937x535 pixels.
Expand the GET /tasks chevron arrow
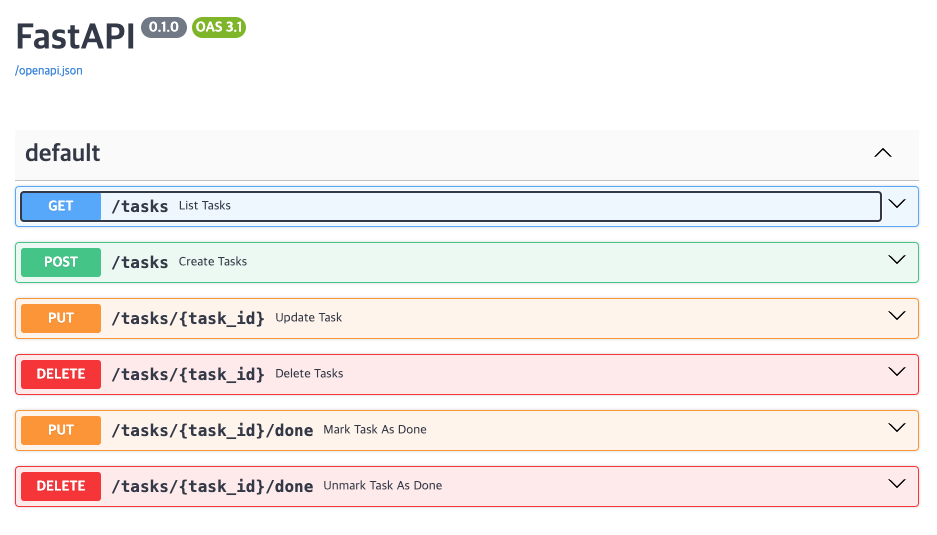coord(897,204)
